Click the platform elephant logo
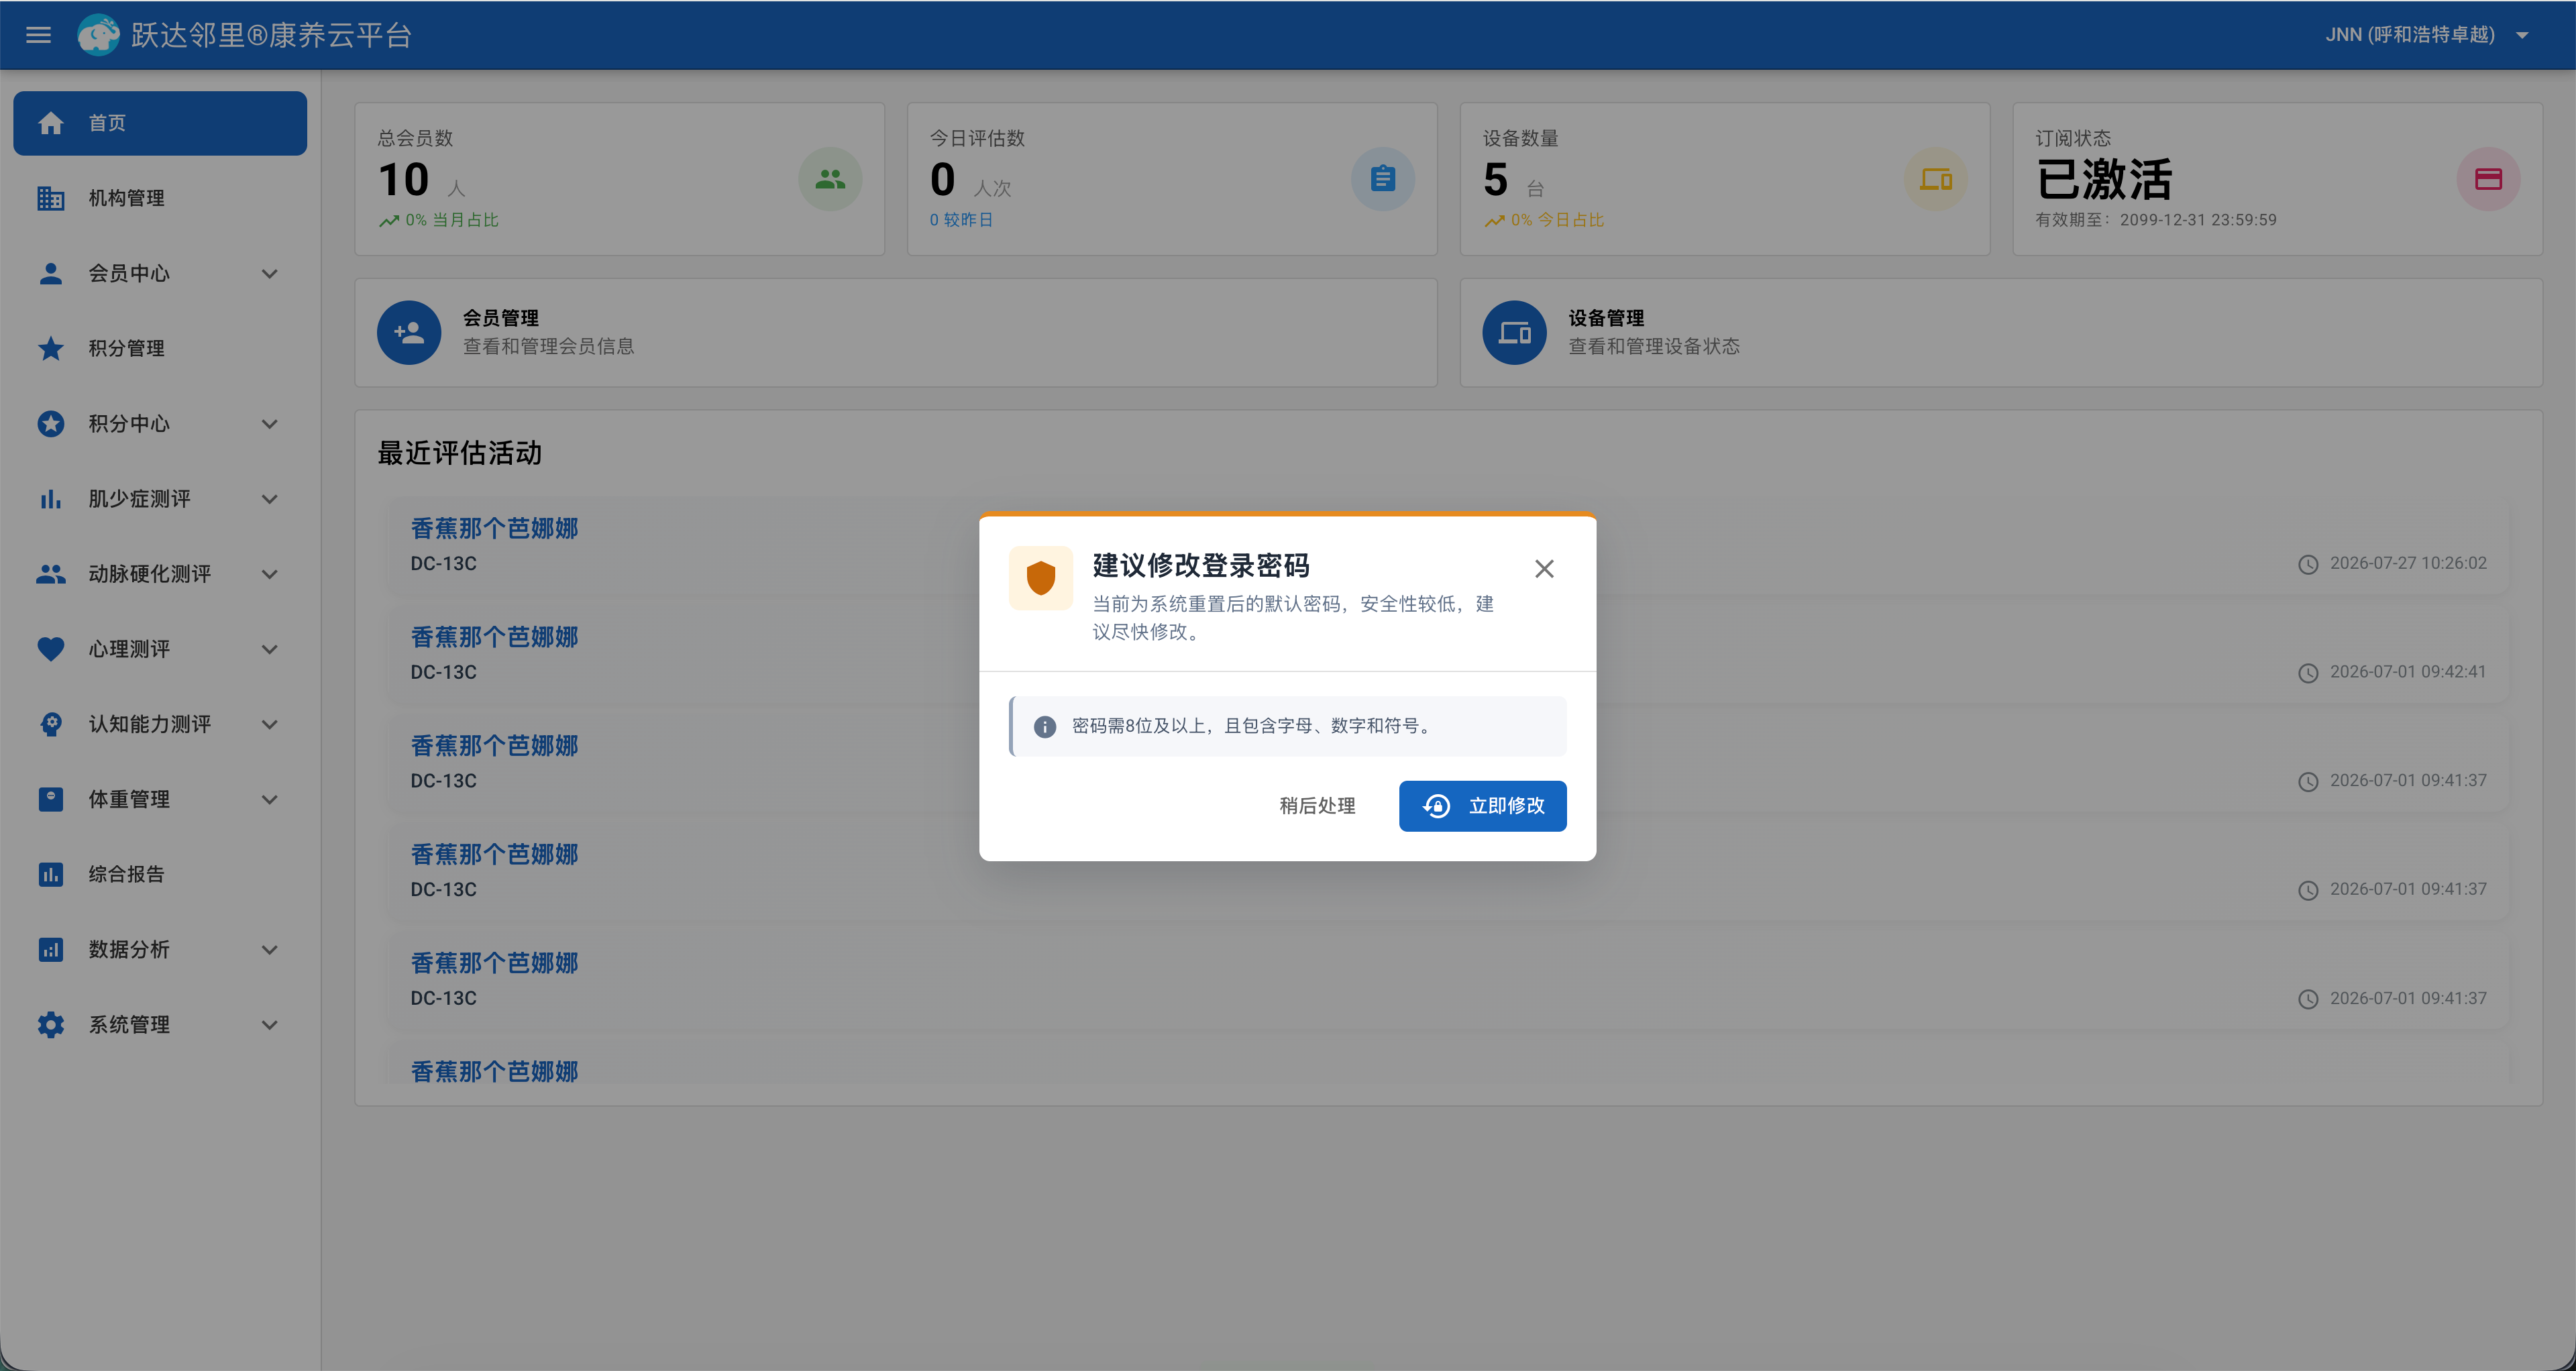Image resolution: width=2576 pixels, height=1371 pixels. pyautogui.click(x=98, y=35)
